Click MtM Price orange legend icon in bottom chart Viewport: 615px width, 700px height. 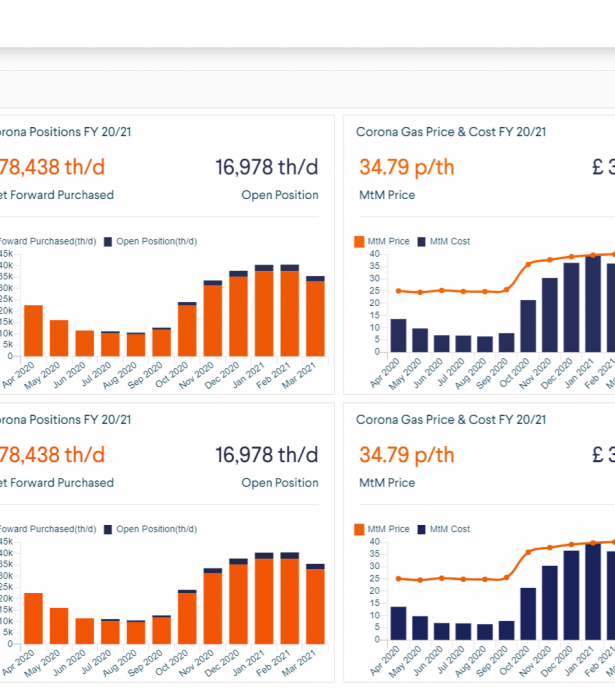pos(360,530)
